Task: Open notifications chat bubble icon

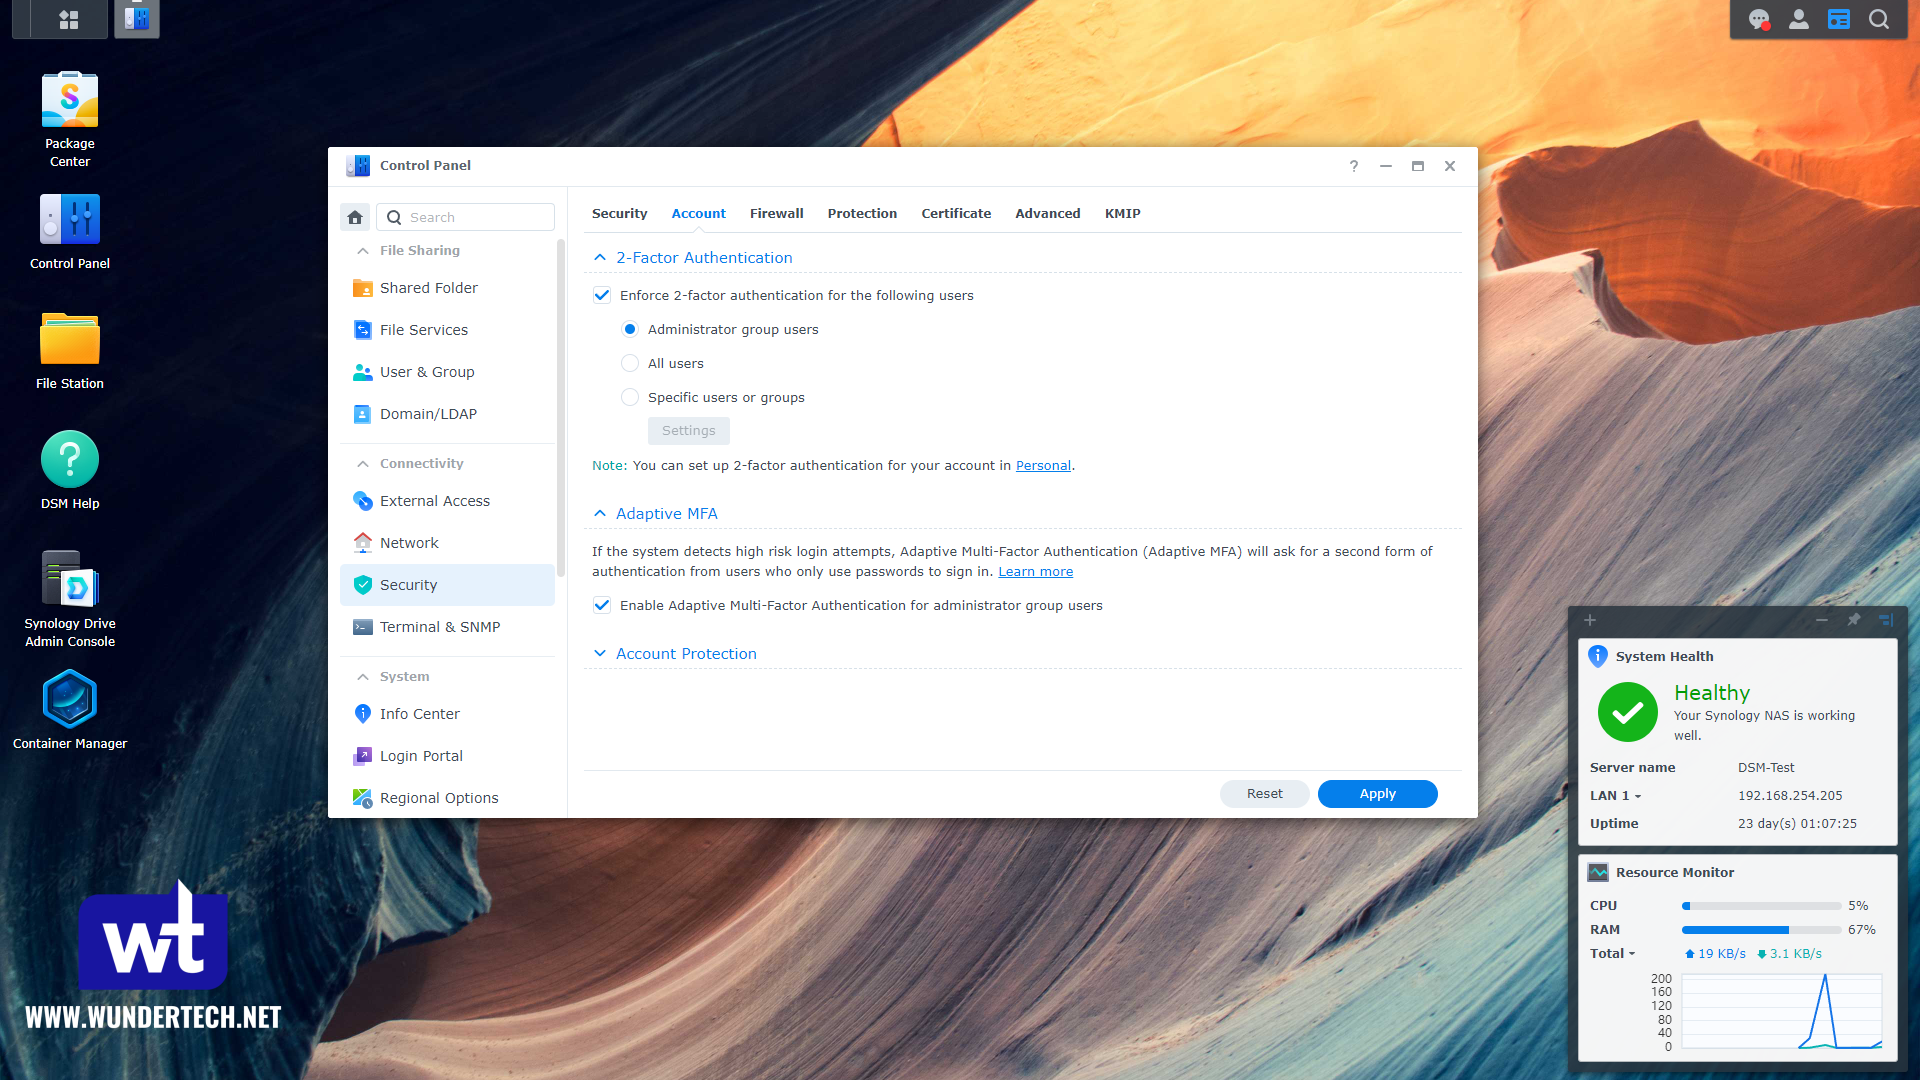Action: [x=1759, y=19]
